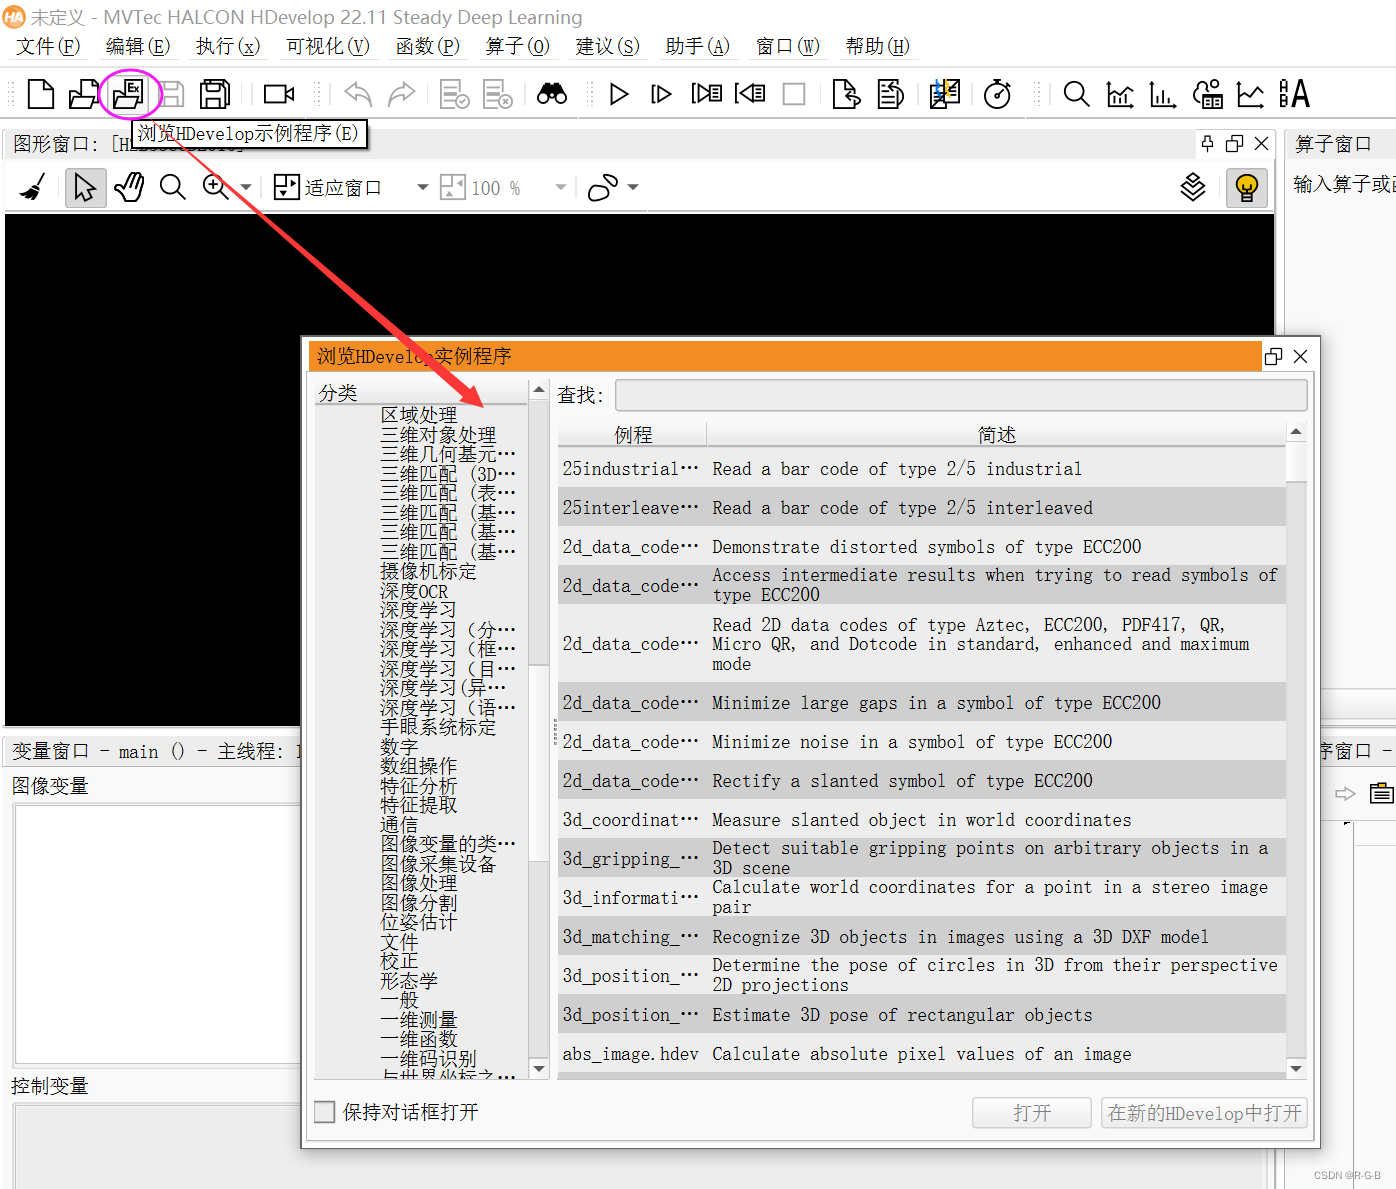Screen dimensions: 1396x1189
Task: Open the line profile chart icon
Action: [1250, 94]
